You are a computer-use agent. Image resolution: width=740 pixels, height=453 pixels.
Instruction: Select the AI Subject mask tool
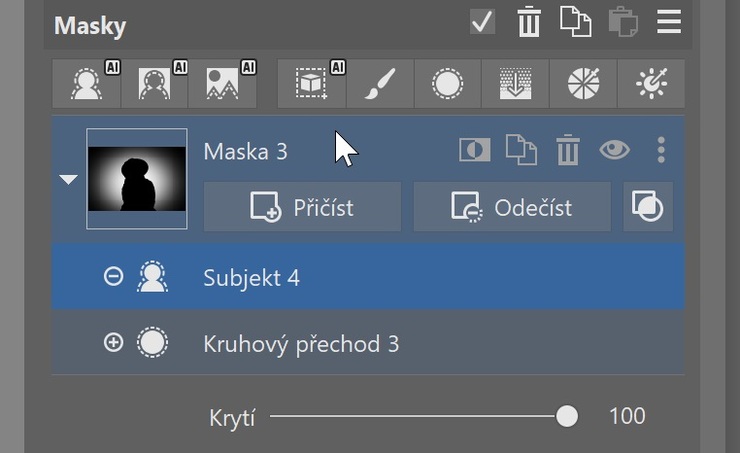click(x=86, y=84)
